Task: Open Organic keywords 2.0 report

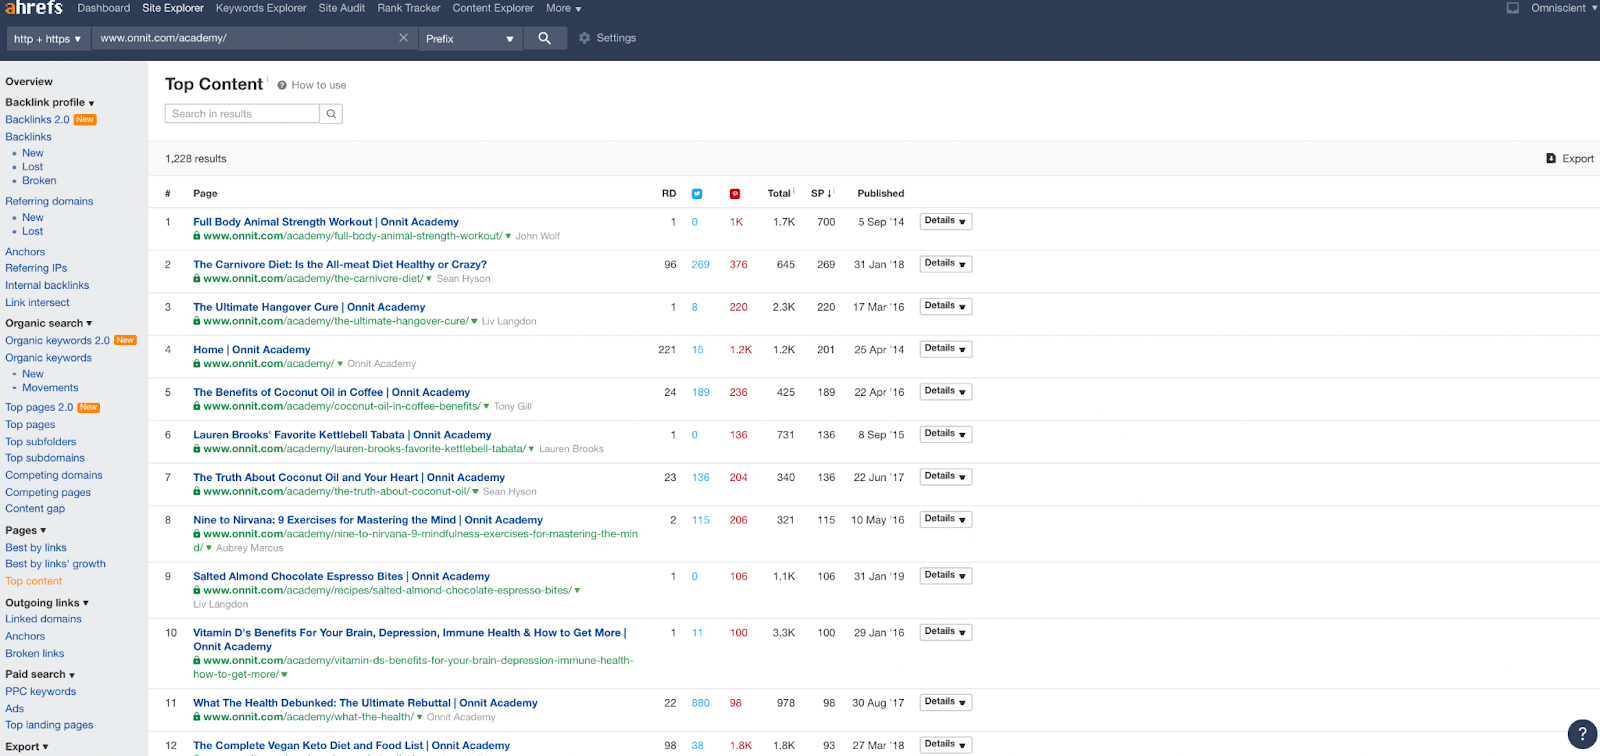Action: coord(57,341)
